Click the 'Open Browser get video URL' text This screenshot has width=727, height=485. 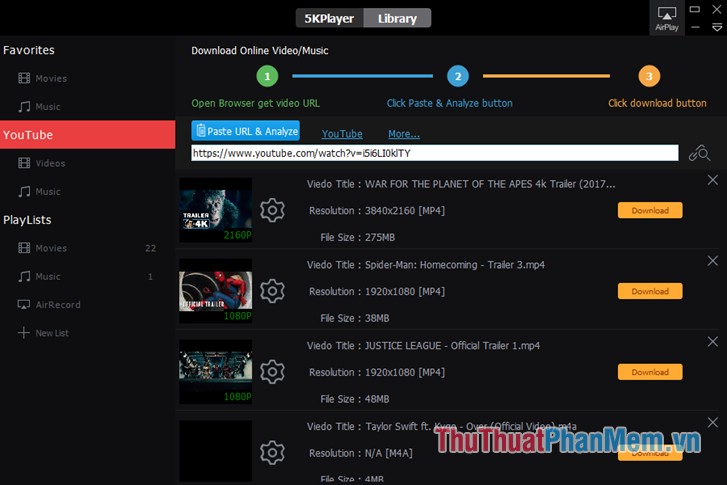pos(255,103)
